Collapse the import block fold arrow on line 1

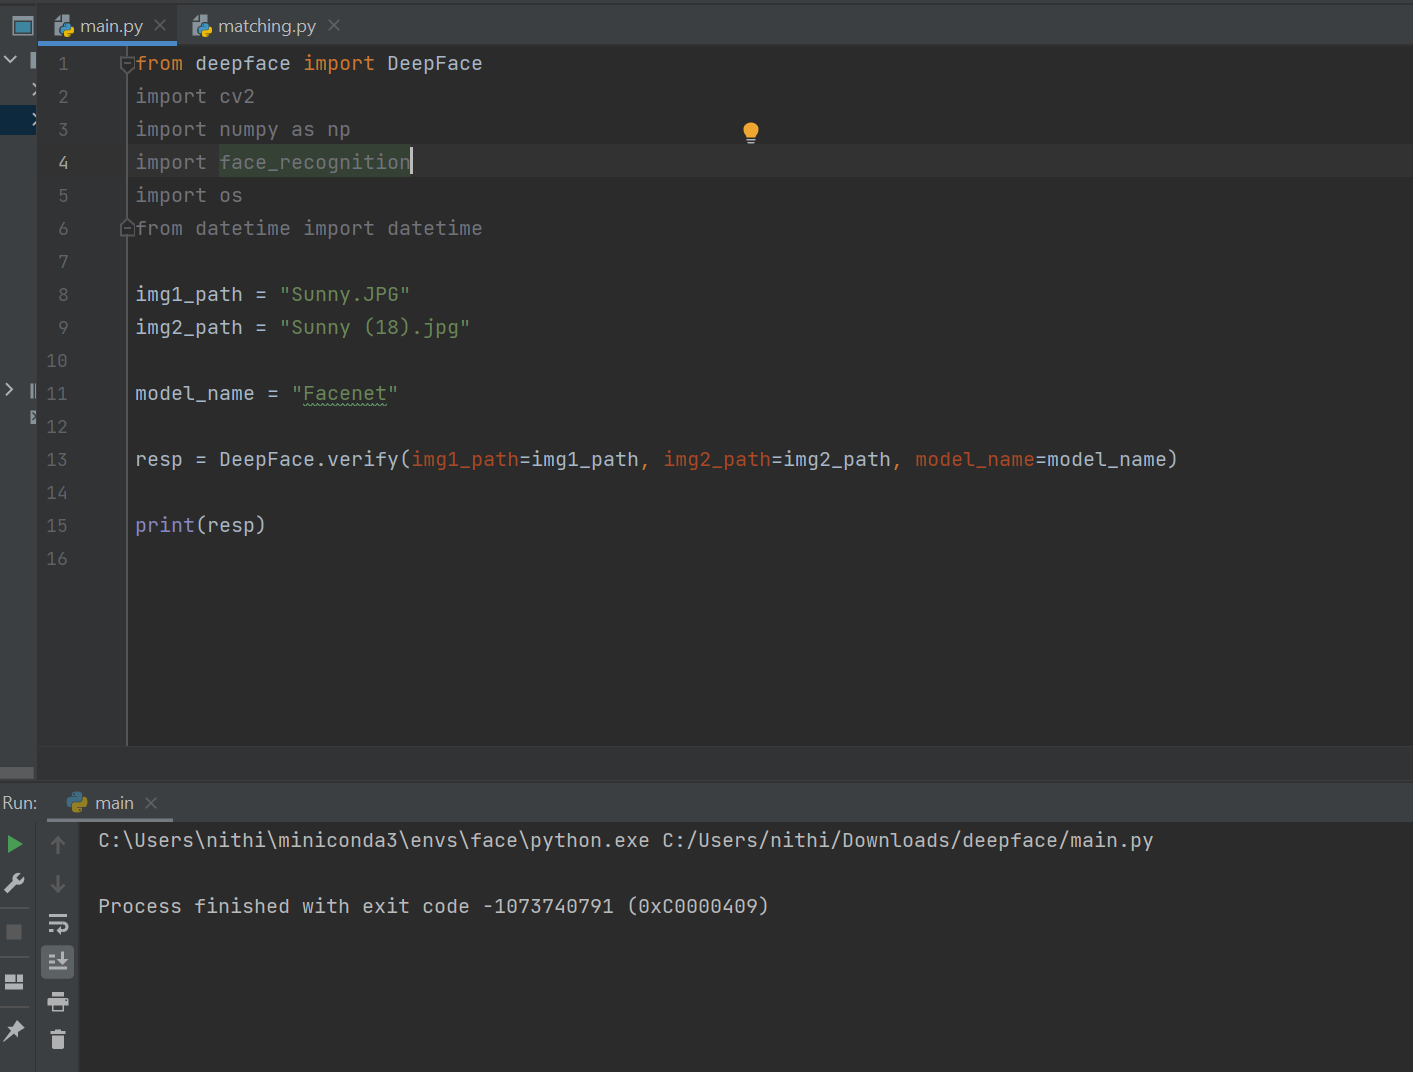(x=126, y=62)
